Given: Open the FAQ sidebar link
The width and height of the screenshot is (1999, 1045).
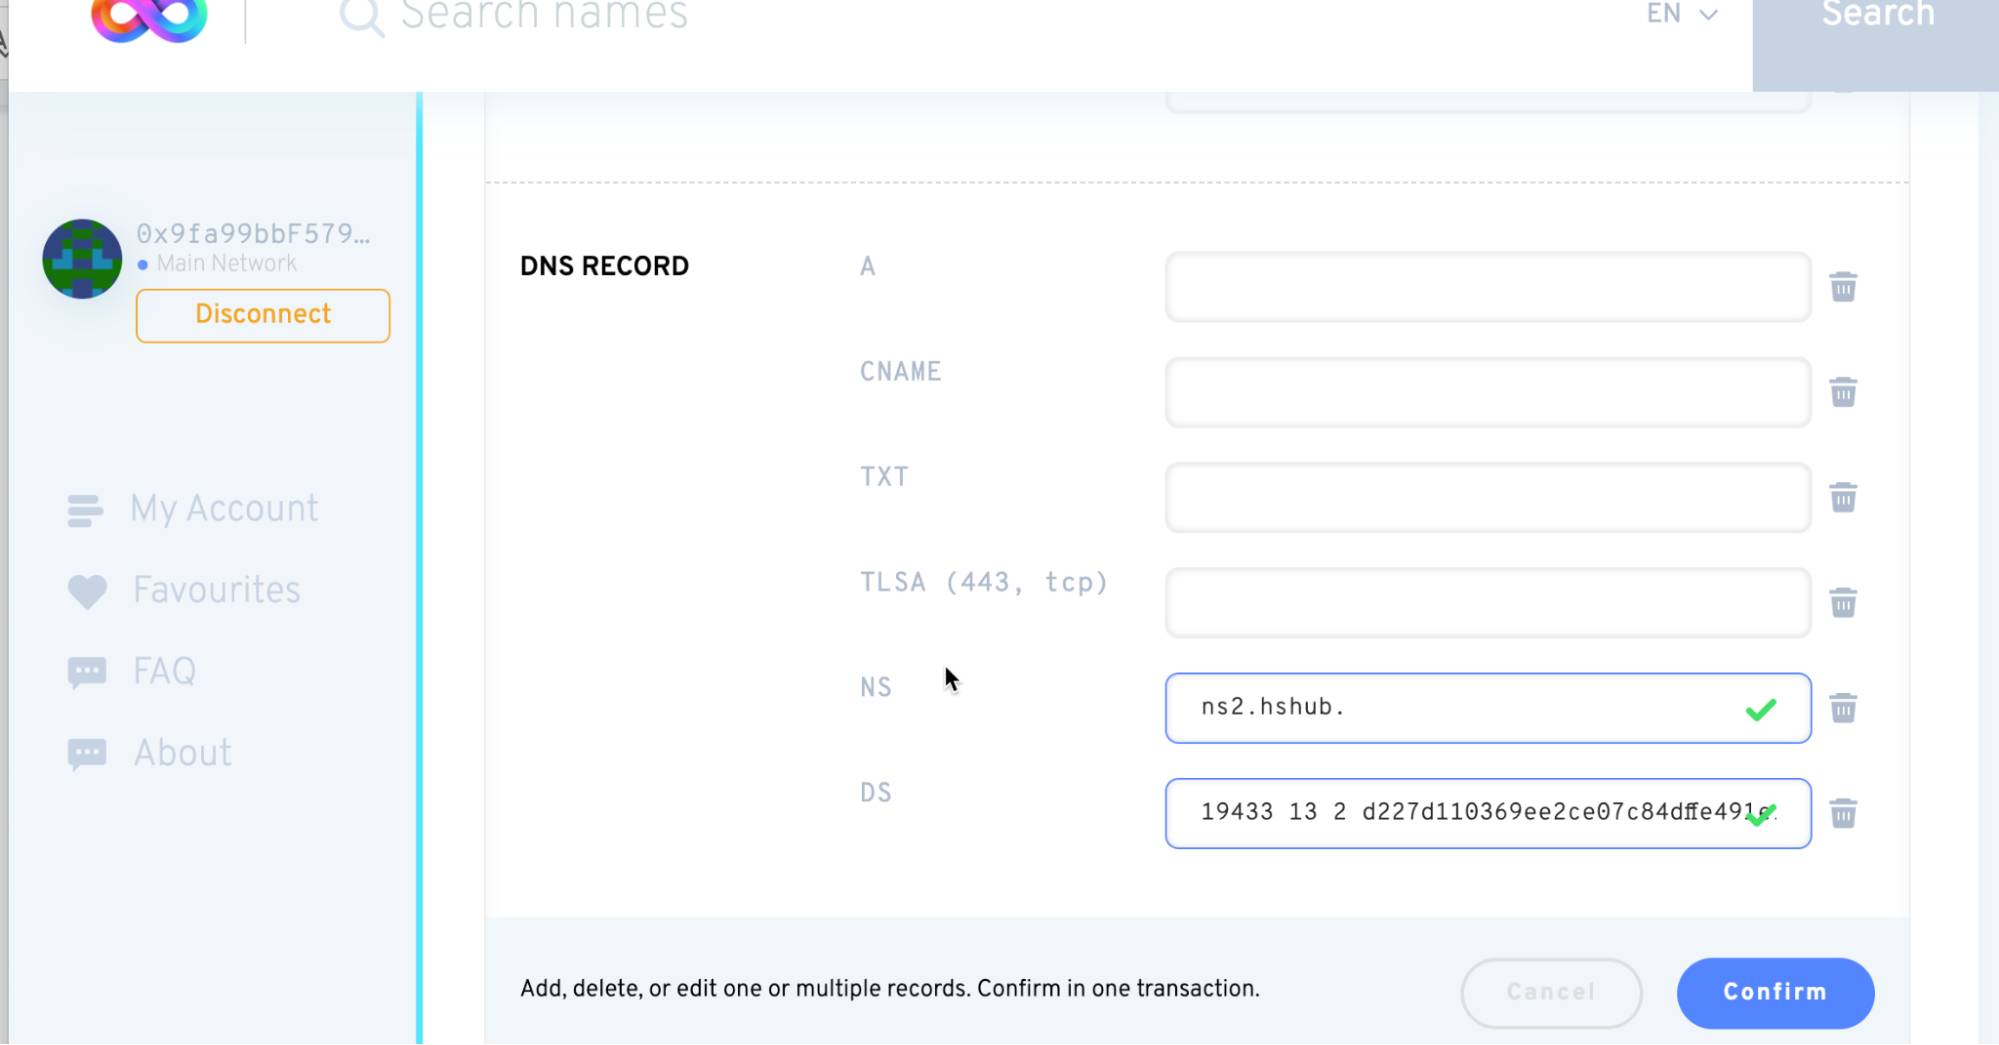Looking at the screenshot, I should (164, 672).
